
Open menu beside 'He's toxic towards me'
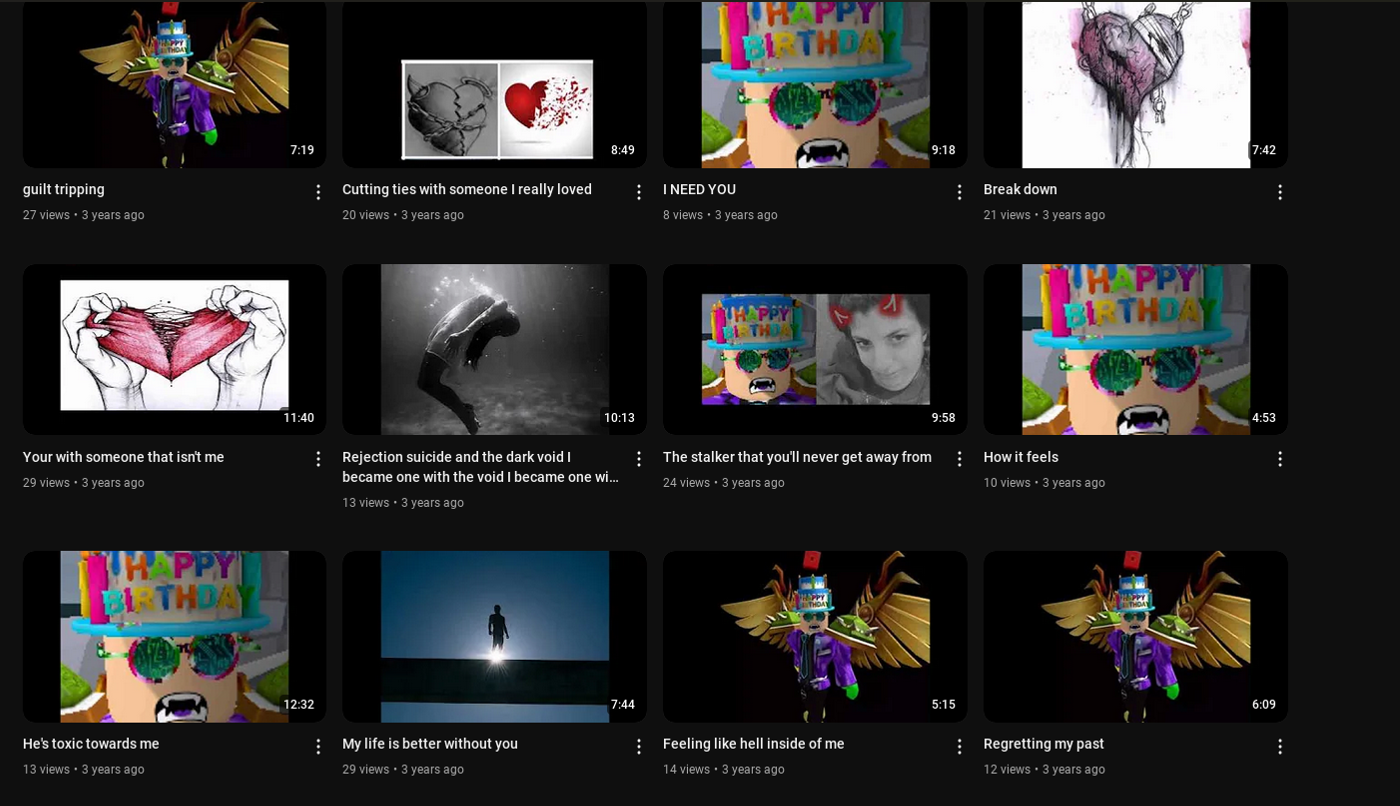[x=318, y=747]
